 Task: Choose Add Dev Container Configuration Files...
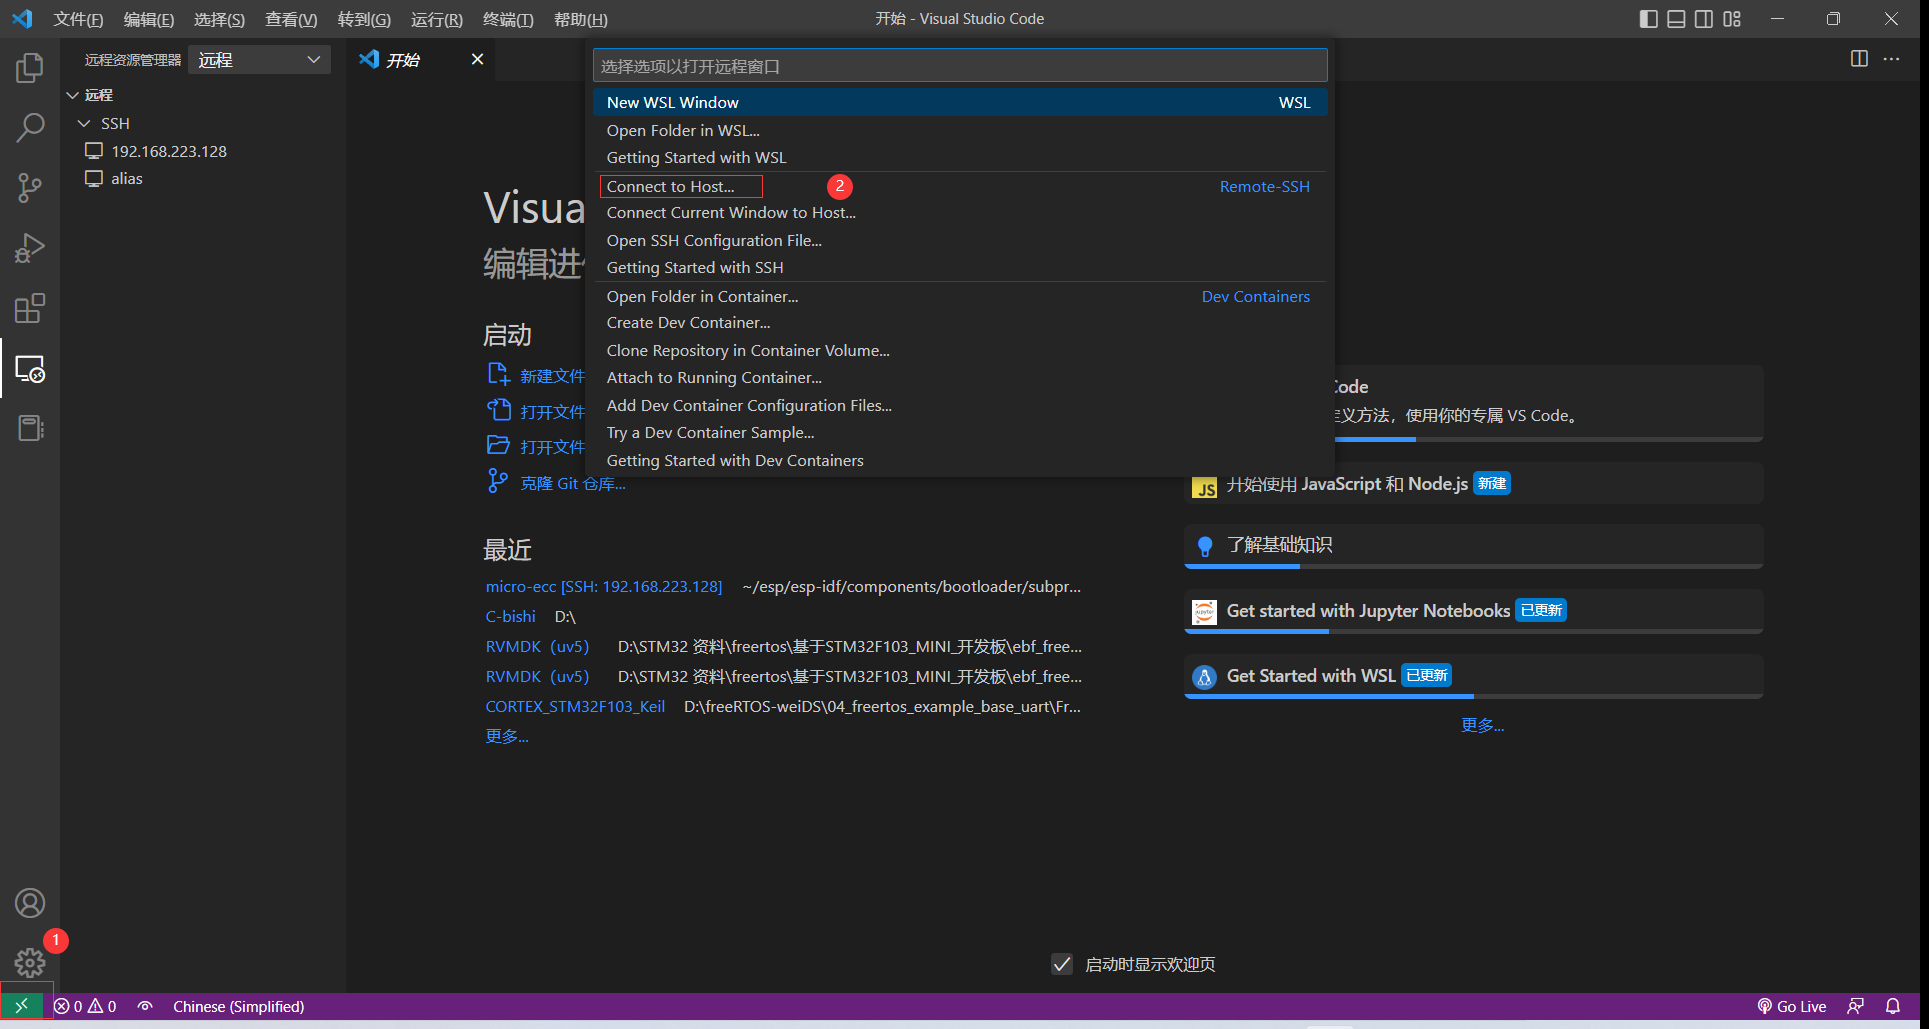960,405
